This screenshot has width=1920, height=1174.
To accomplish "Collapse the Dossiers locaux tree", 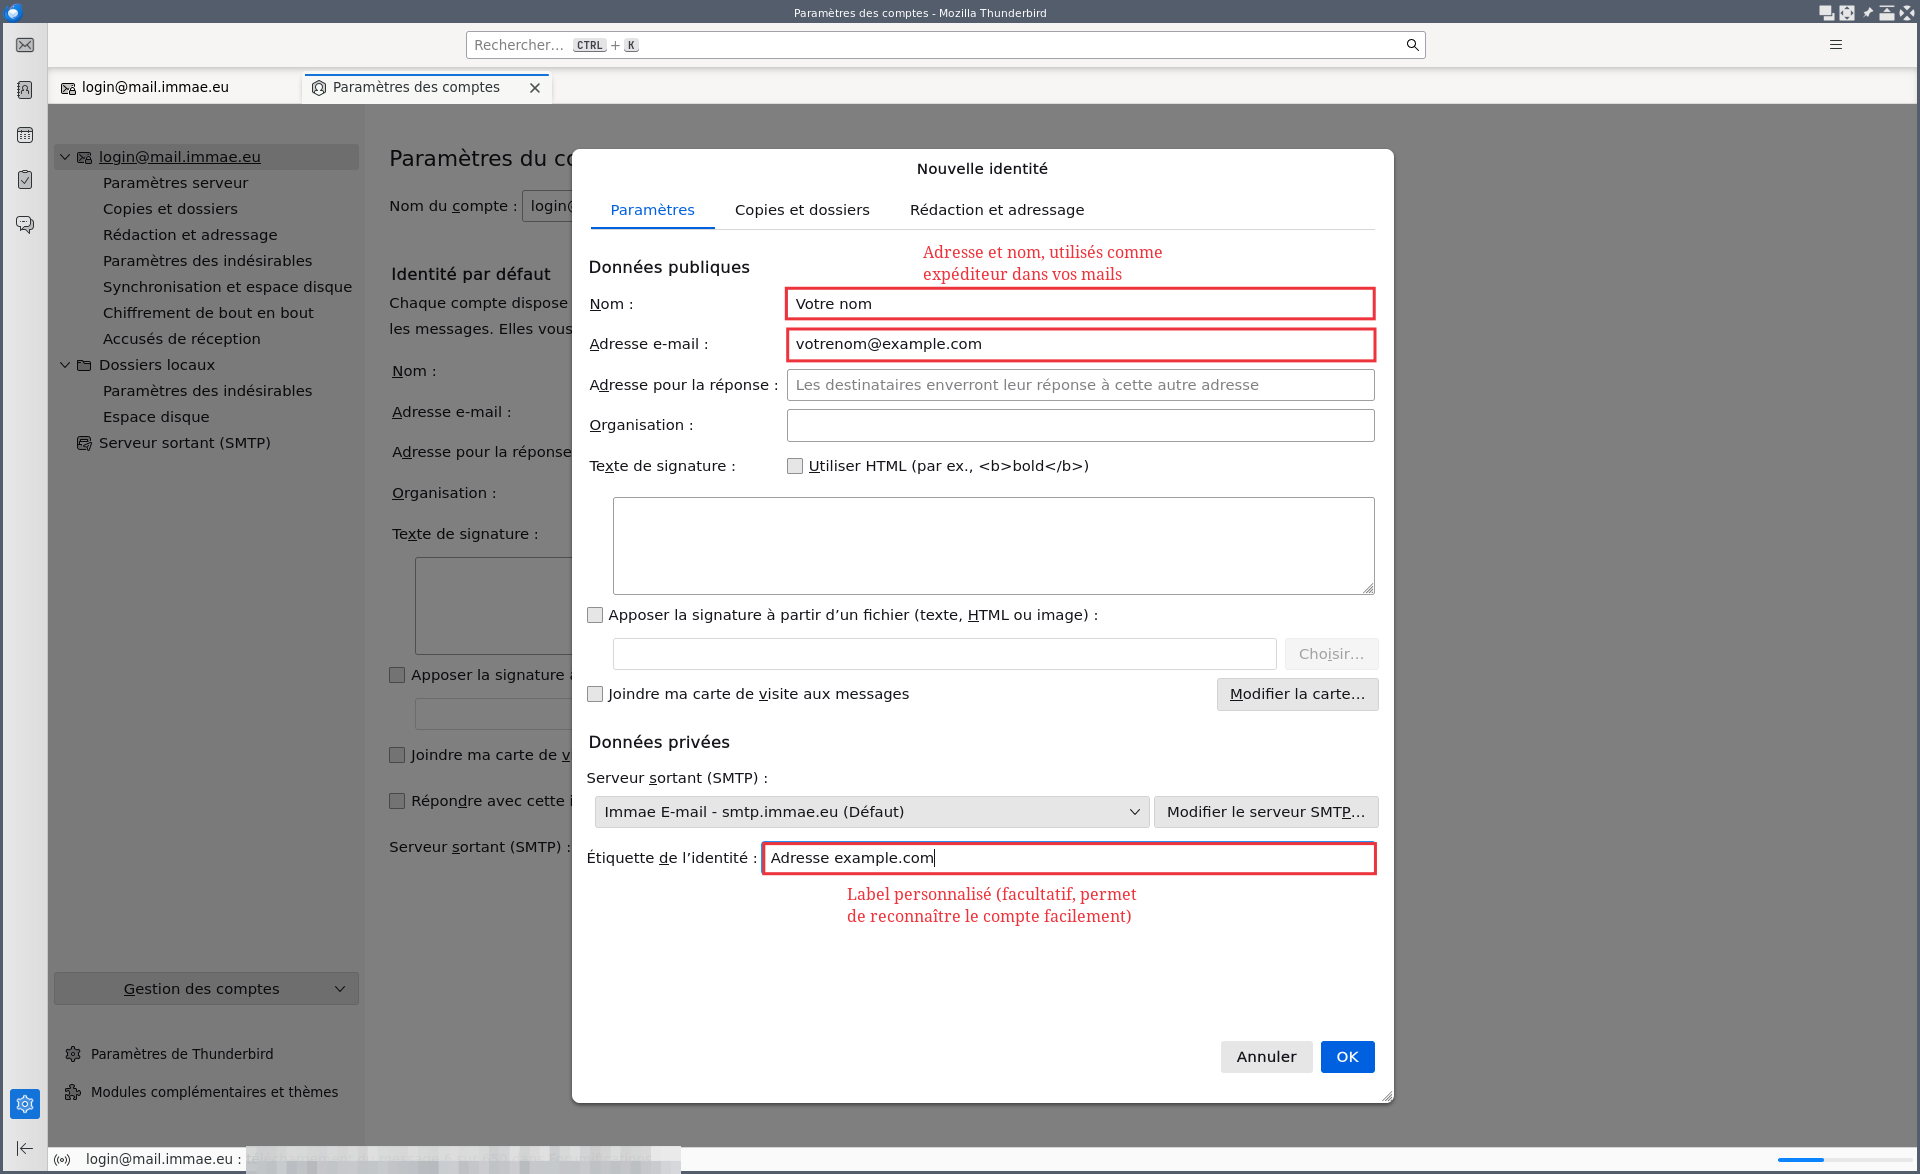I will point(65,365).
